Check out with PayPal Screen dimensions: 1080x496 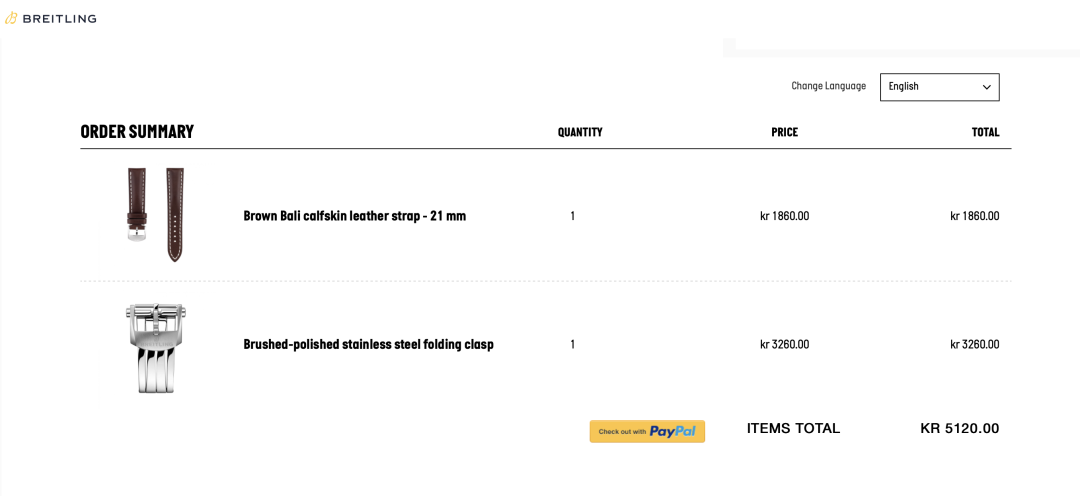coord(647,431)
